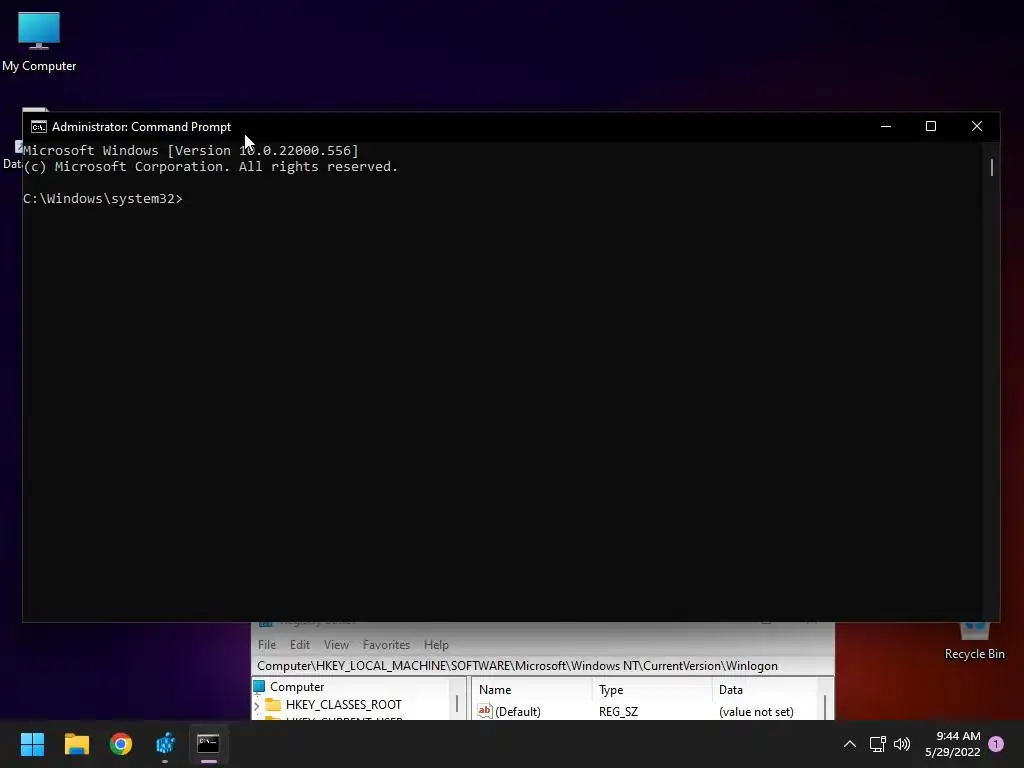The image size is (1024, 768).
Task: Close the Command Prompt window
Action: coord(976,127)
